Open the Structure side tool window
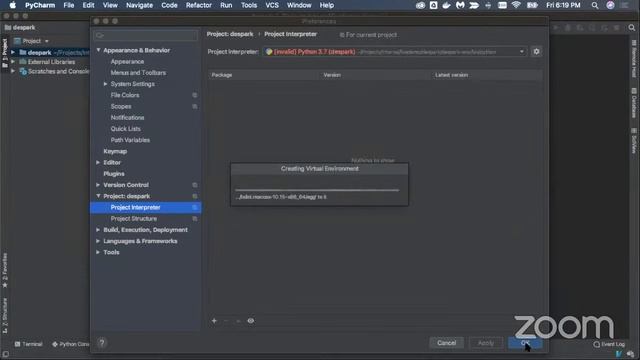The image size is (640, 360). pyautogui.click(x=5, y=316)
